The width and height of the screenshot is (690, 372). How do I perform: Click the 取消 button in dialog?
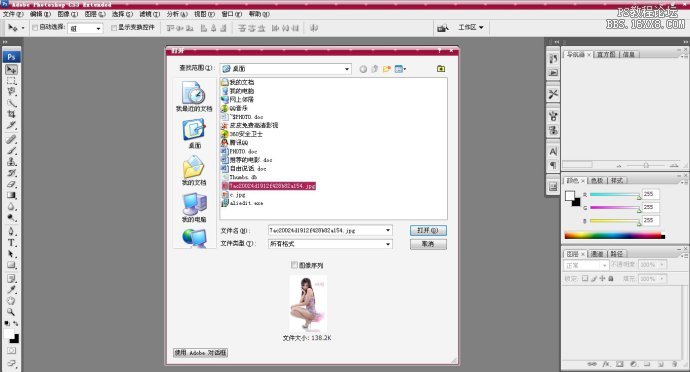tap(428, 244)
